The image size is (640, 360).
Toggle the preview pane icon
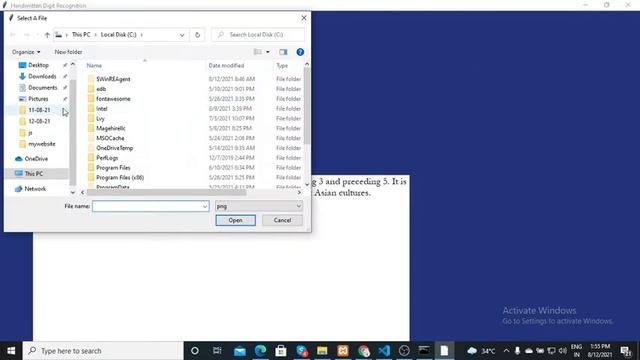coord(283,52)
